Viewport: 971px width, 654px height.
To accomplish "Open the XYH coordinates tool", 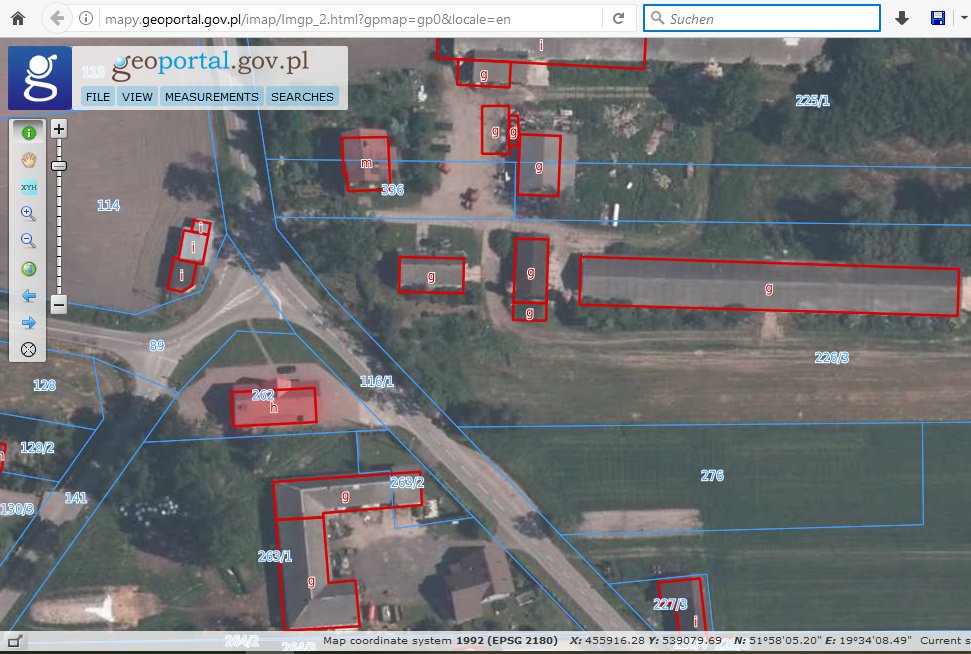I will pos(28,186).
